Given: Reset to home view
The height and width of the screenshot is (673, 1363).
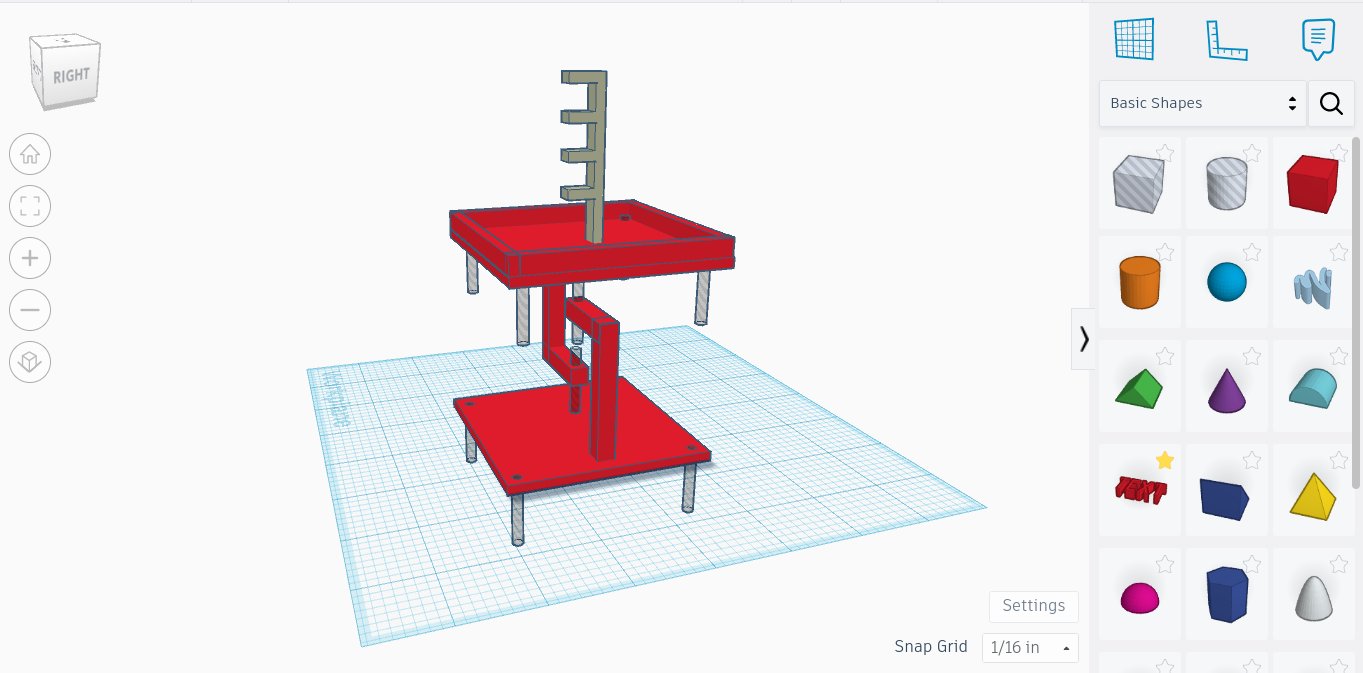Looking at the screenshot, I should 30,155.
